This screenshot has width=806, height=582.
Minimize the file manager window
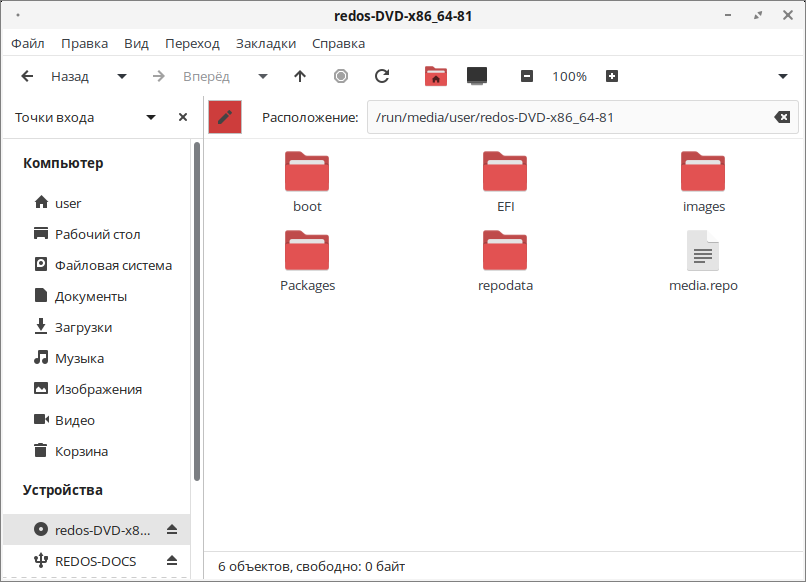(728, 15)
